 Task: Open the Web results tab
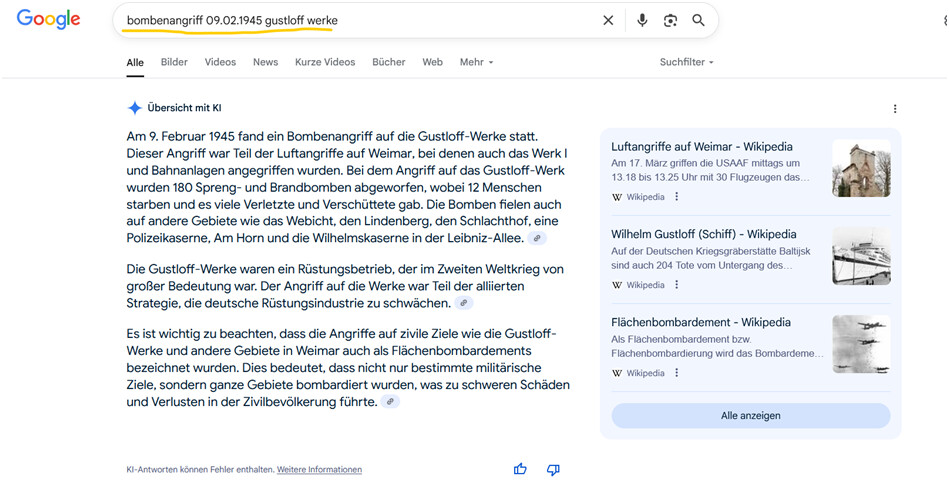point(432,62)
